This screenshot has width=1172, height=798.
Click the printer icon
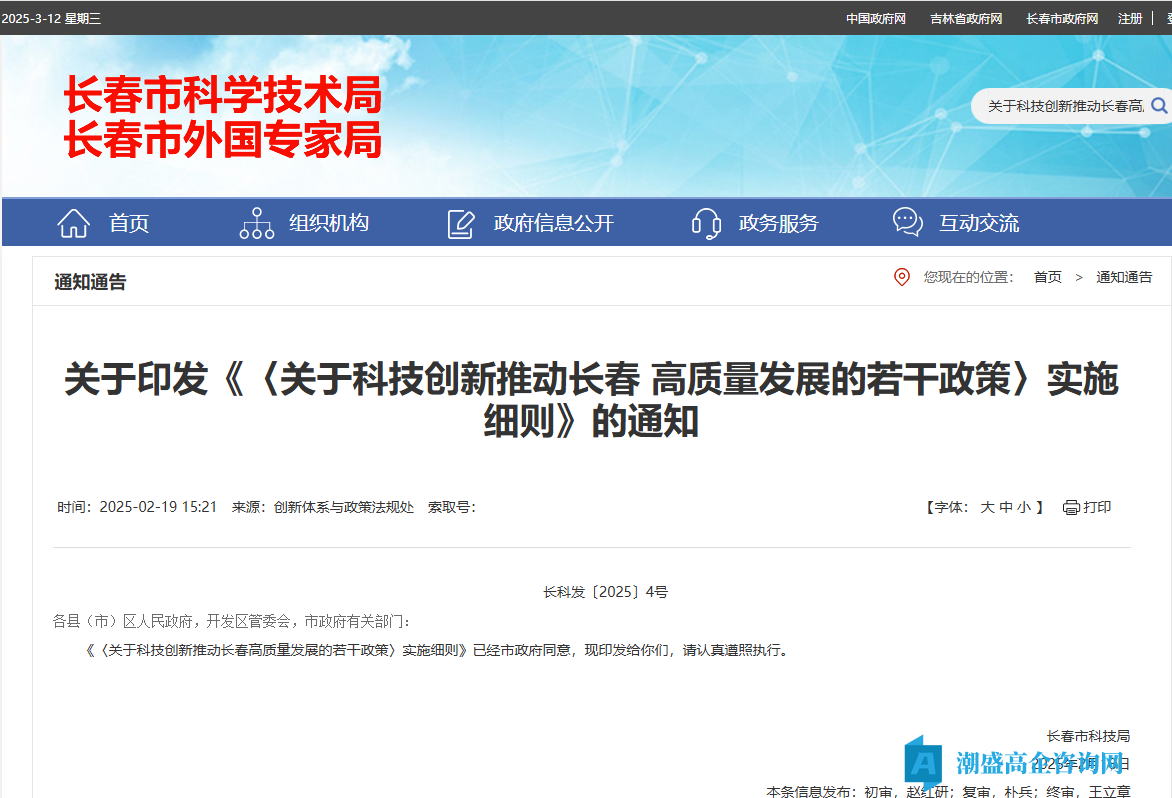1071,507
